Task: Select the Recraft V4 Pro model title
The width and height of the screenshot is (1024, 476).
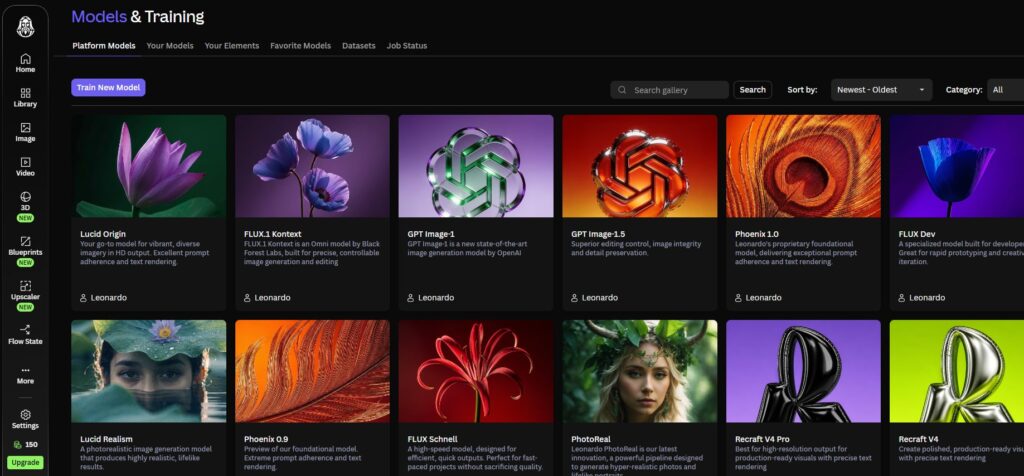Action: tap(762, 439)
